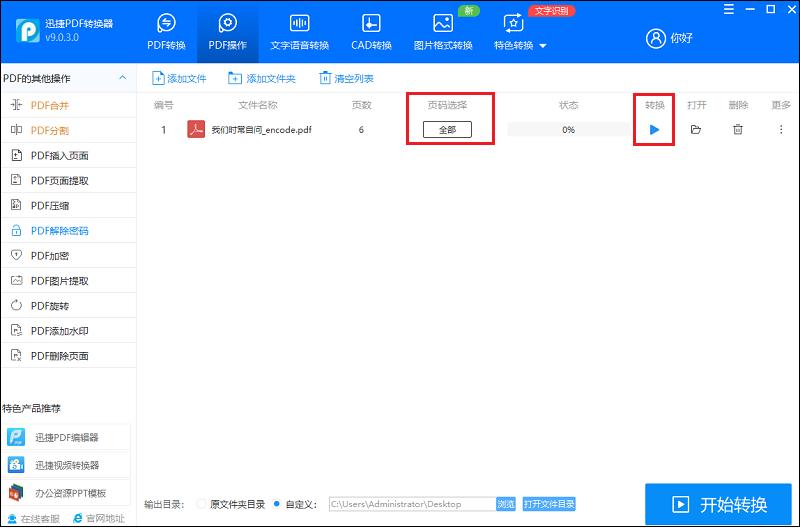Select PDF解除密码 in sidebar

click(69, 231)
